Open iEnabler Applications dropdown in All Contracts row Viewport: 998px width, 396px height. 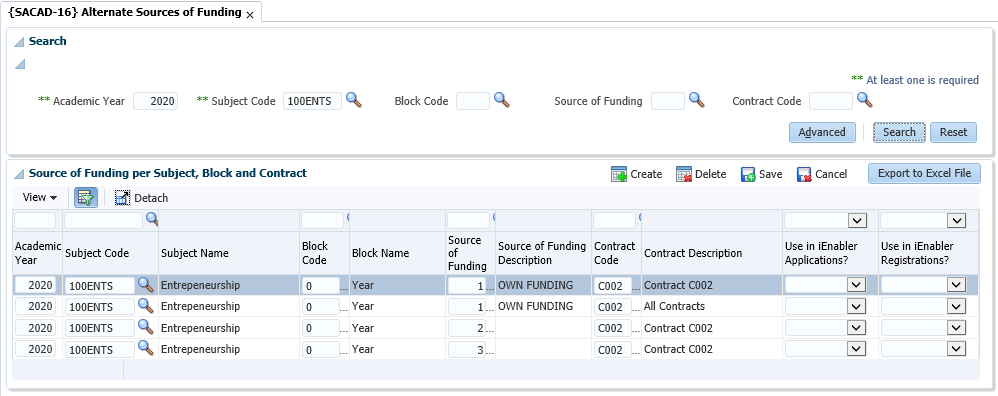[857, 307]
